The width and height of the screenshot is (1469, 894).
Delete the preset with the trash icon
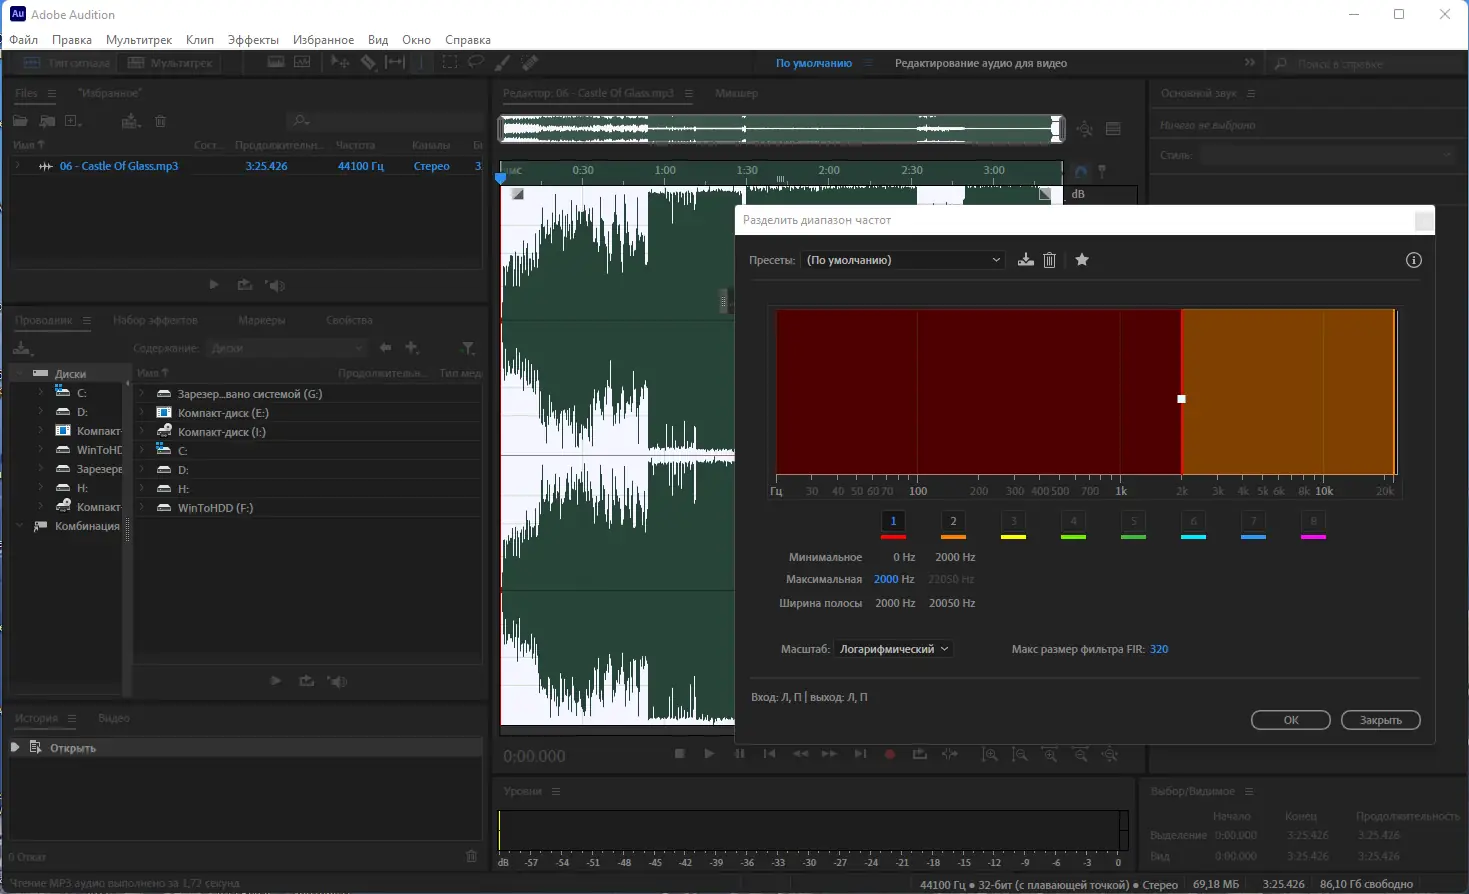click(1049, 260)
